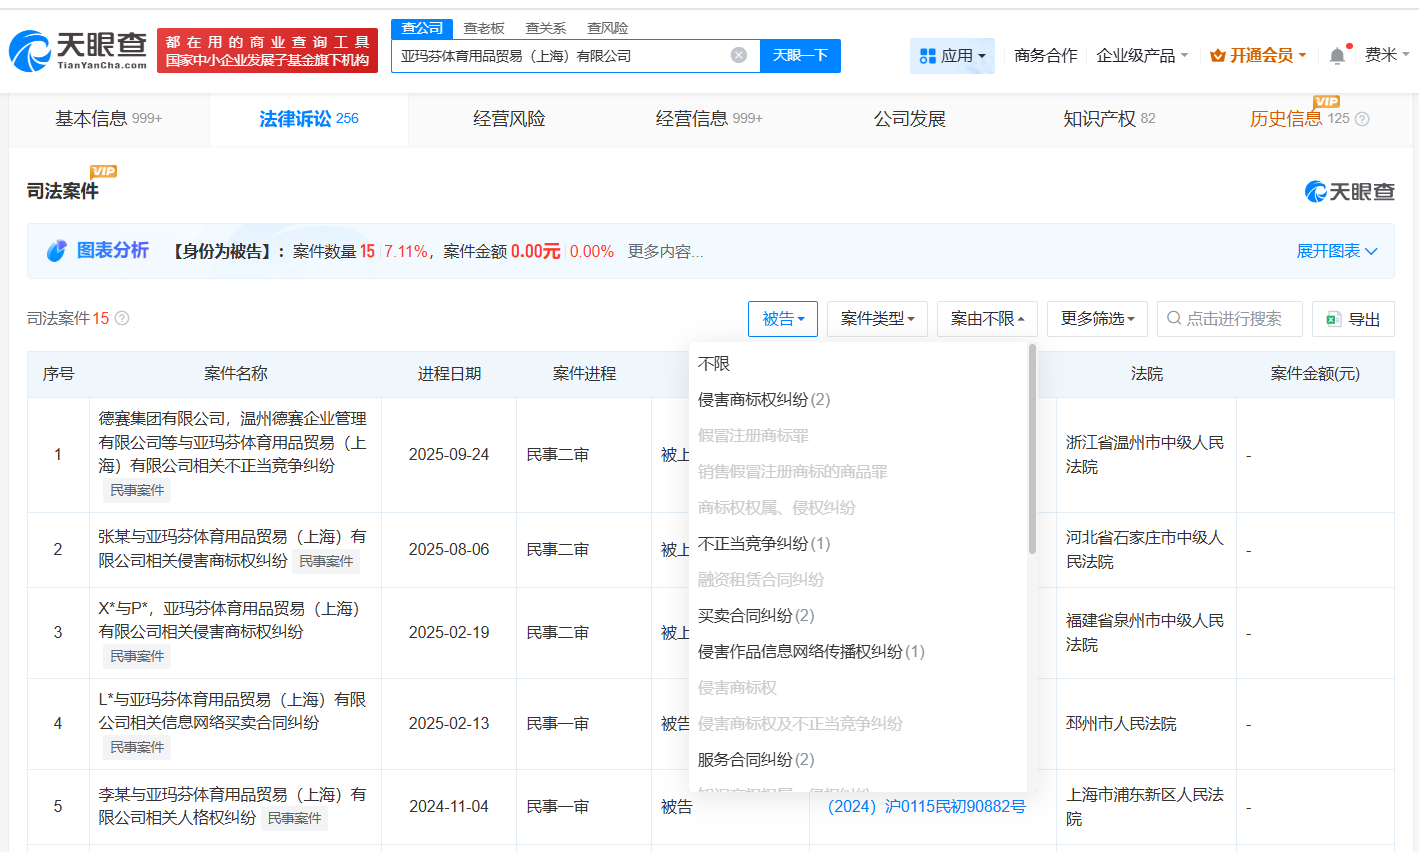Open notifications via the bell icon
Viewport: 1419px width, 852px height.
(x=1337, y=55)
